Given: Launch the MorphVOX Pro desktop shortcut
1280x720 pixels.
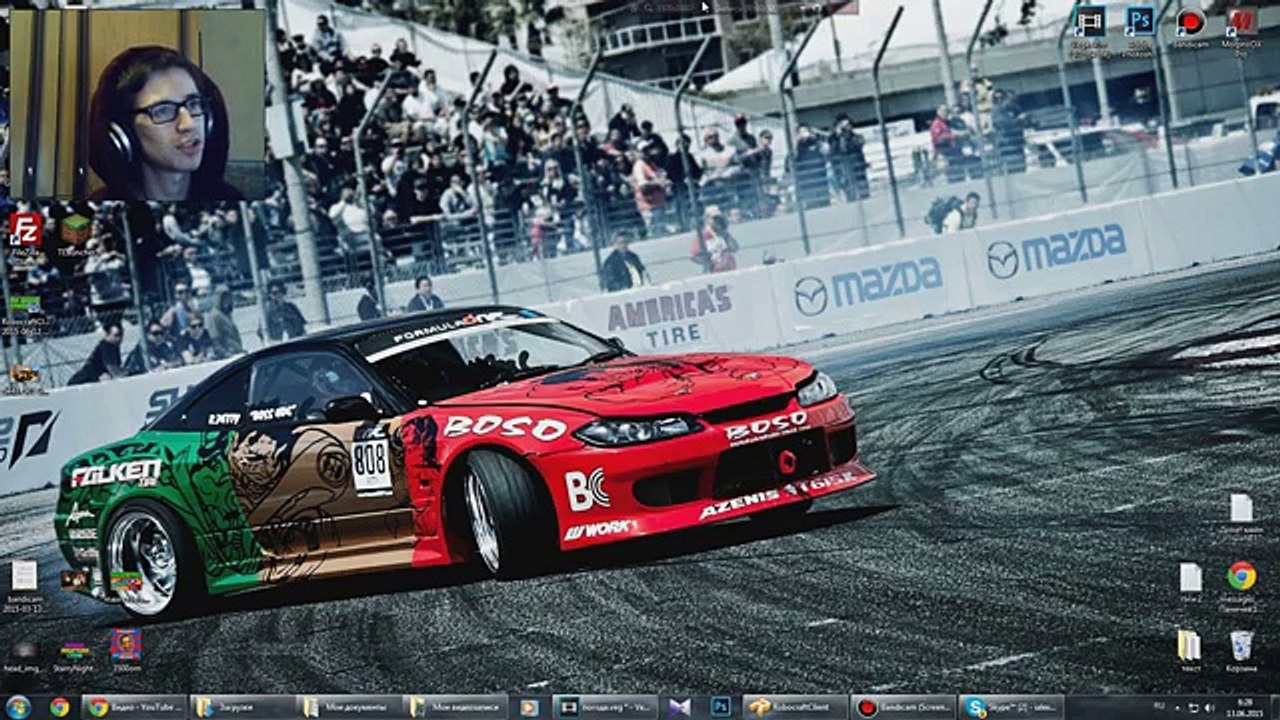Looking at the screenshot, I should (1241, 21).
